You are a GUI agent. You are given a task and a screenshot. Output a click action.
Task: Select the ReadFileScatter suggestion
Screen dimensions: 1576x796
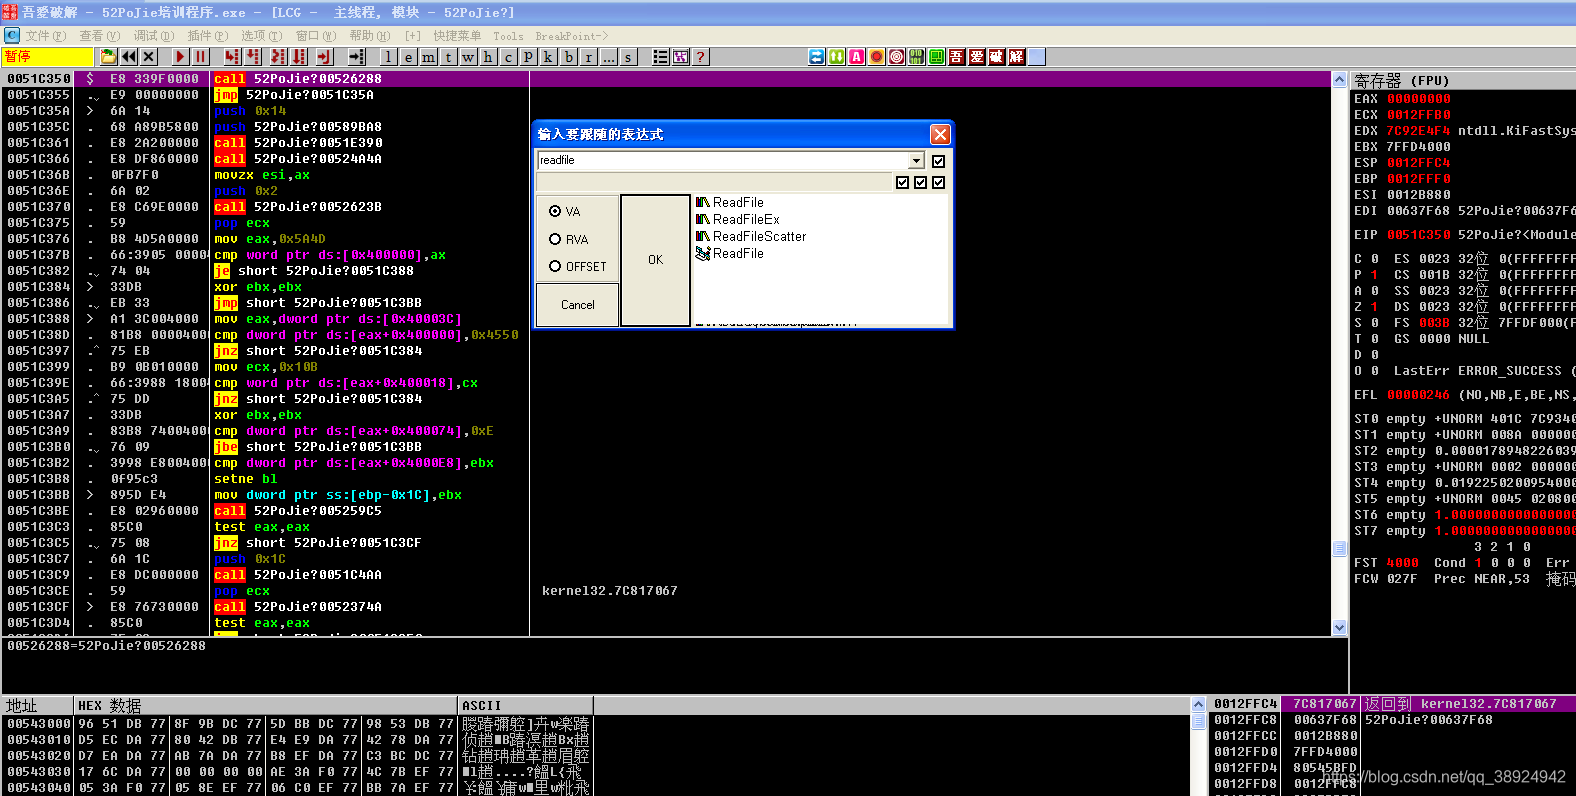tap(751, 236)
